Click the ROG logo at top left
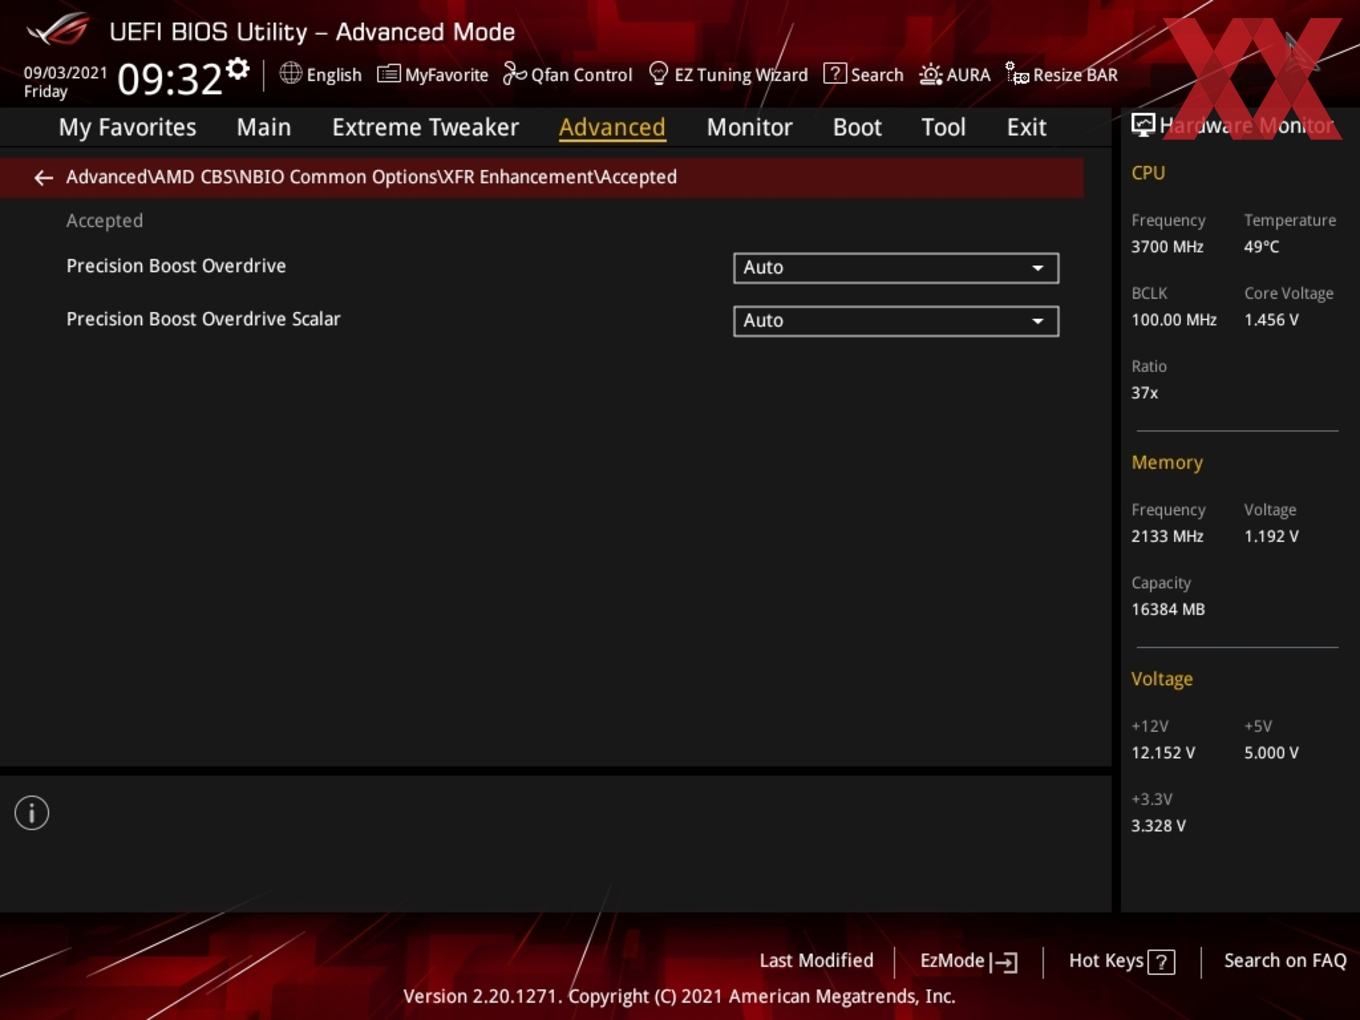The image size is (1360, 1020). (58, 30)
